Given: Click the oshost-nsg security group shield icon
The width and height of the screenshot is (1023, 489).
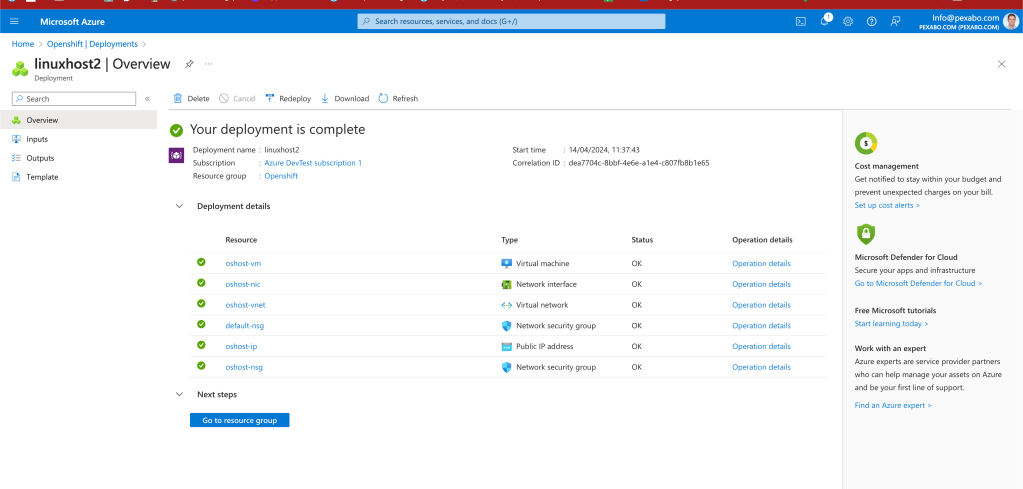Looking at the screenshot, I should 506,367.
